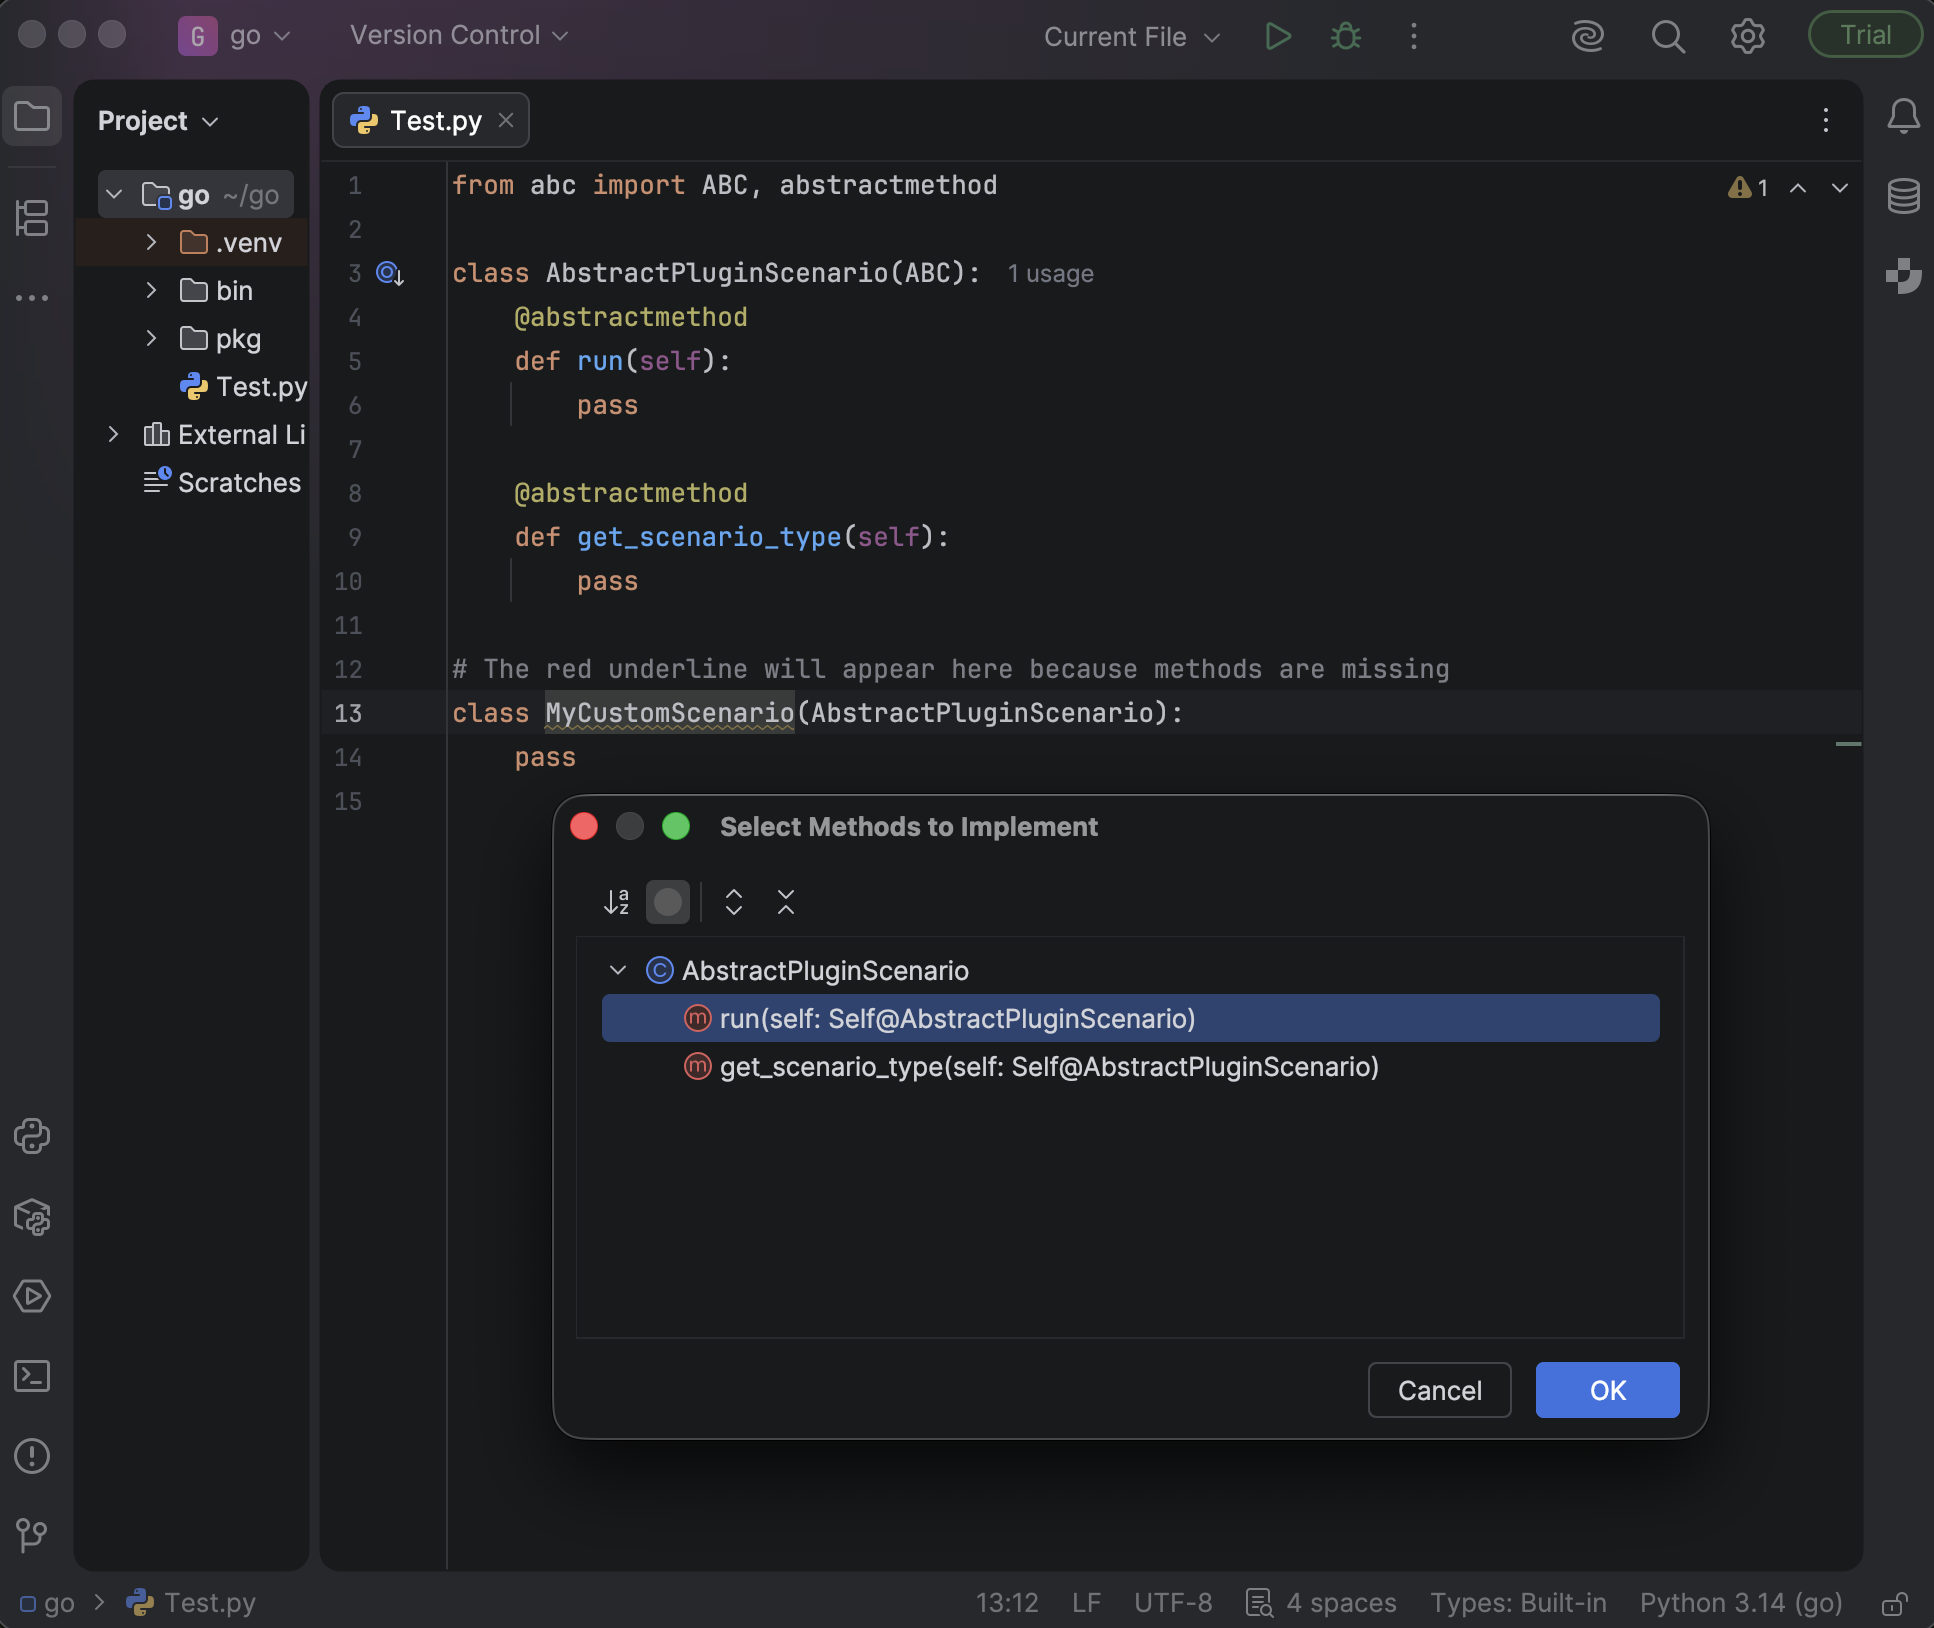Click the has-subclasses gutter icon on line 3
Viewport: 1934px width, 1628px height.
click(389, 273)
